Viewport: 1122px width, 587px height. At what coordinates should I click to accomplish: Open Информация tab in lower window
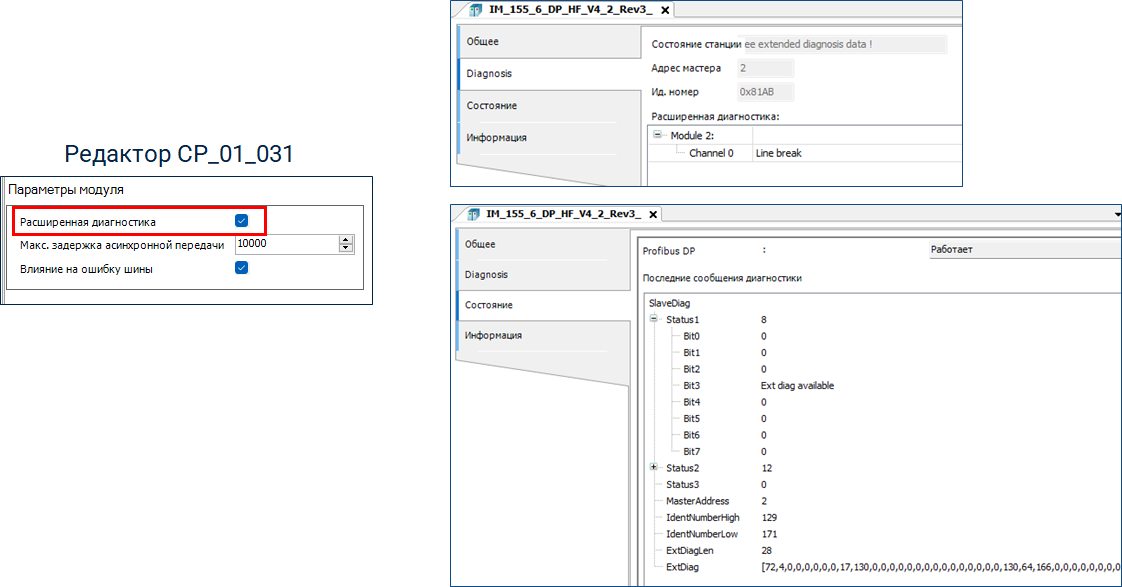click(x=495, y=336)
